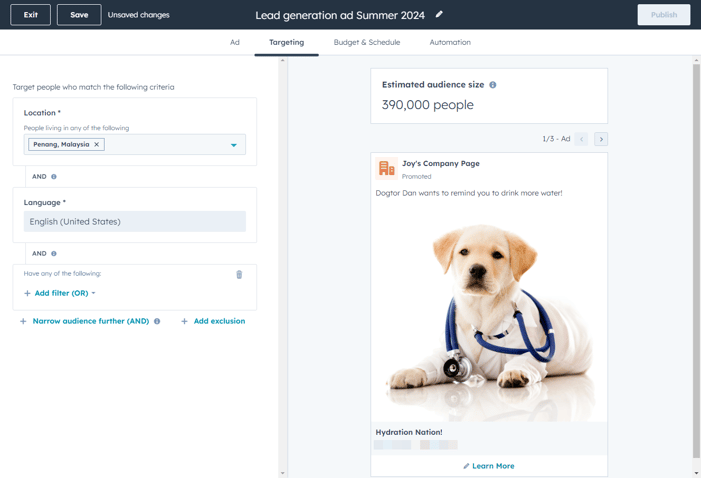Screen dimensions: 701x478
Task: Click info icon next to first AND
Action: click(x=54, y=177)
